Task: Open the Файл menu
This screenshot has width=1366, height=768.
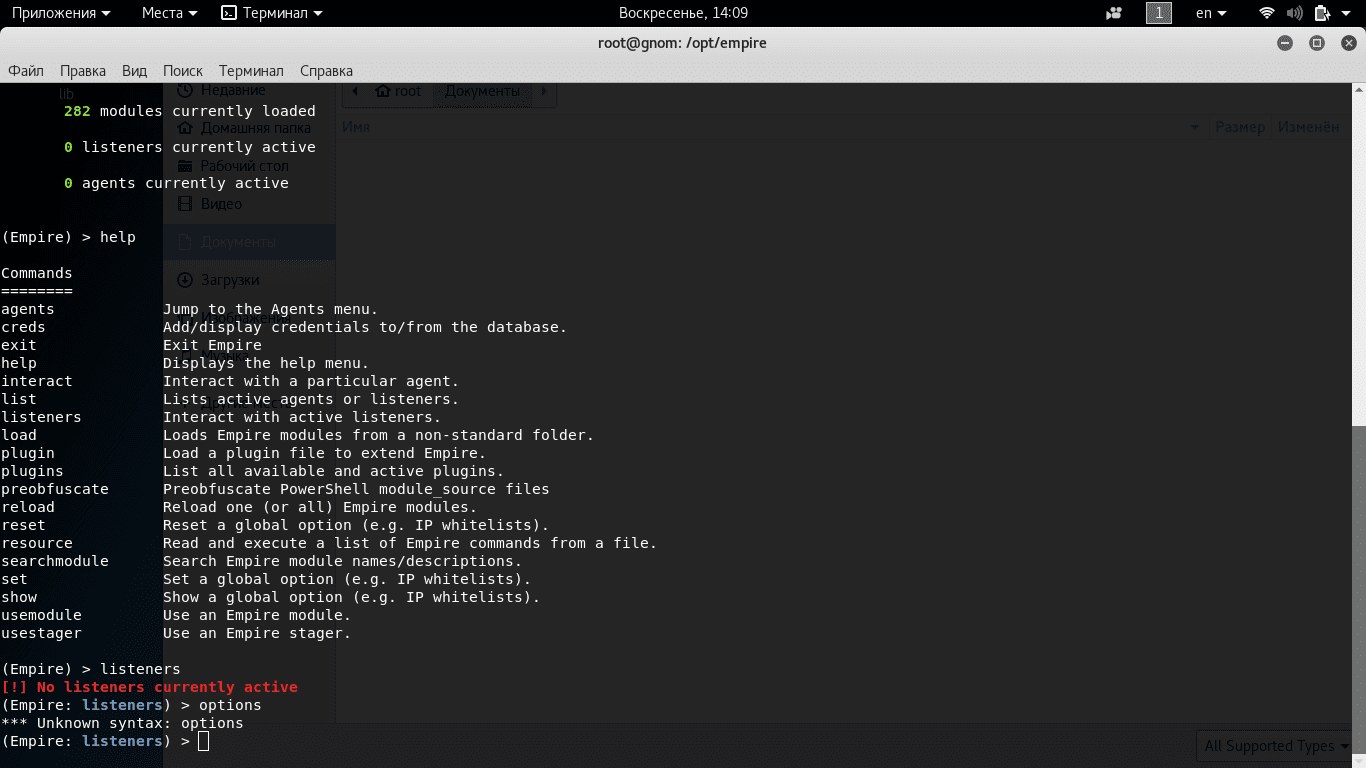Action: tap(26, 71)
